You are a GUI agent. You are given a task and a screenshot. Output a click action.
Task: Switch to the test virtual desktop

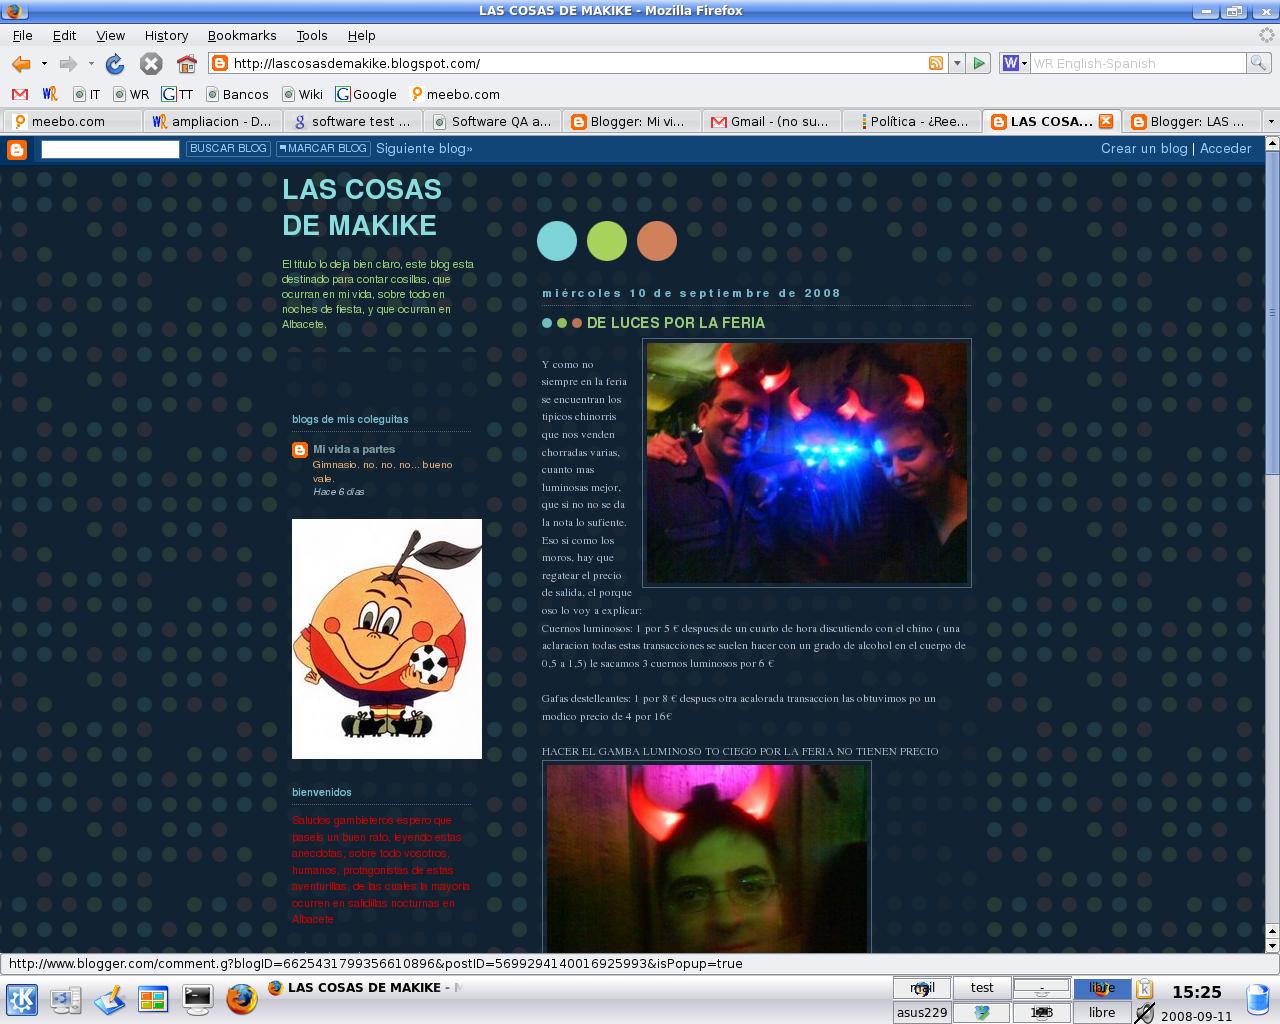click(x=982, y=988)
